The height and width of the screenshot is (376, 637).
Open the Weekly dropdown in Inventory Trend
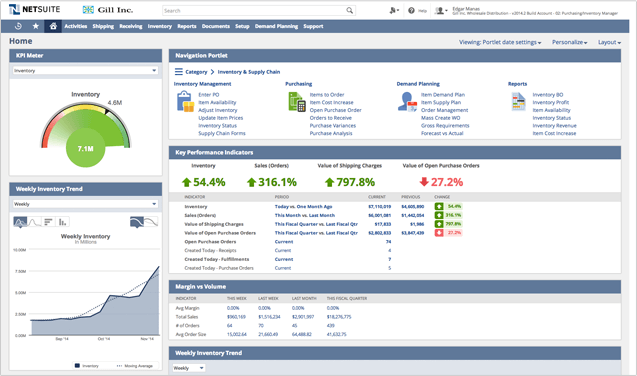click(x=85, y=204)
